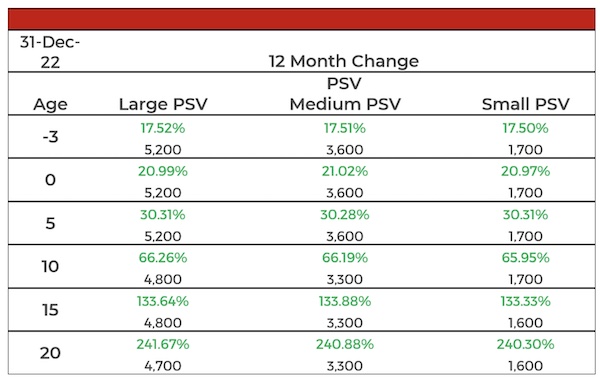The height and width of the screenshot is (381, 600).
Task: Click the 20.97% Small PSV value
Action: click(525, 171)
